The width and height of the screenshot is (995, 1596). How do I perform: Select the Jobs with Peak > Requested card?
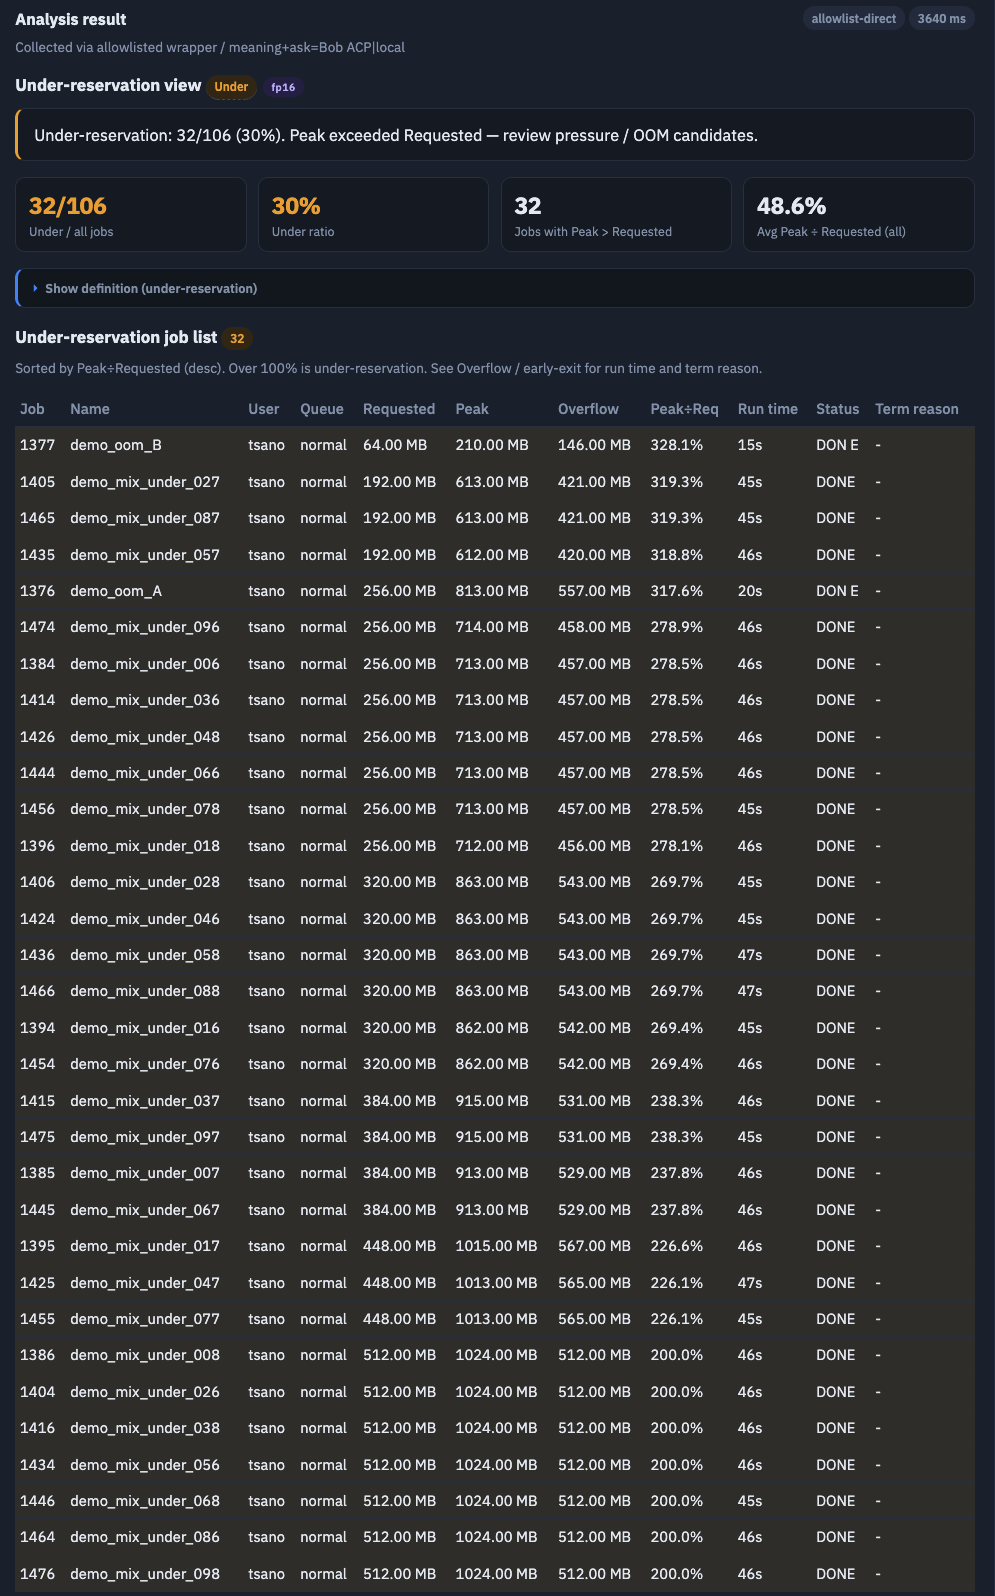point(616,215)
